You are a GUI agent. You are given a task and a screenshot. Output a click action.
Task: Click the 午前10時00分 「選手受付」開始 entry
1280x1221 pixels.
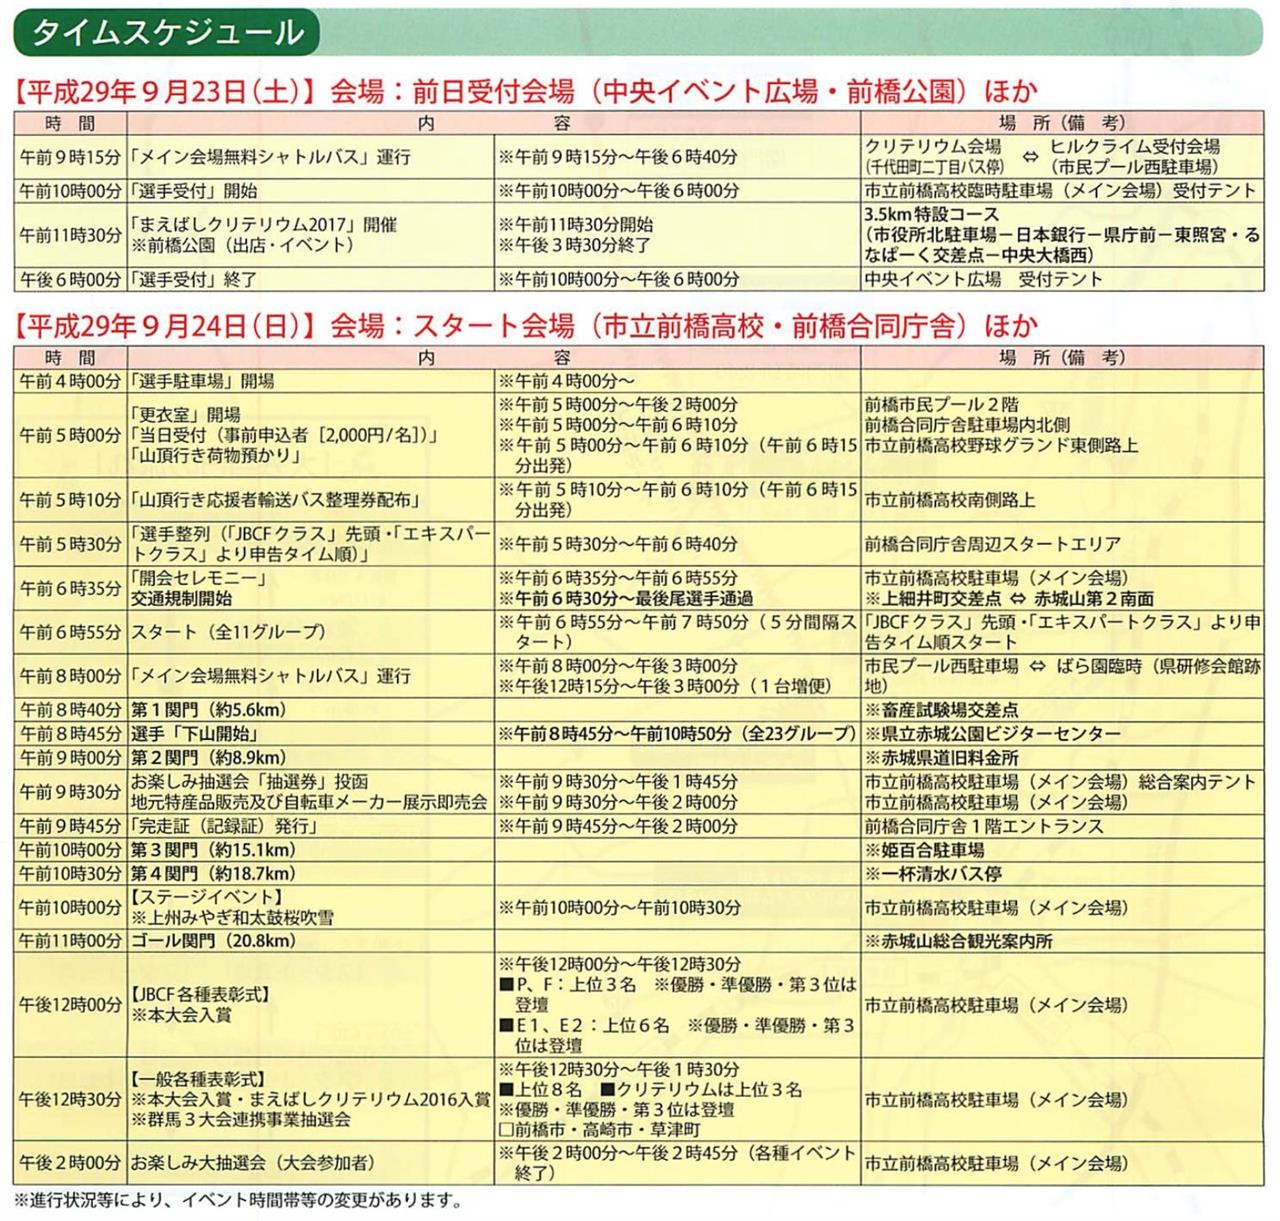[x=194, y=191]
